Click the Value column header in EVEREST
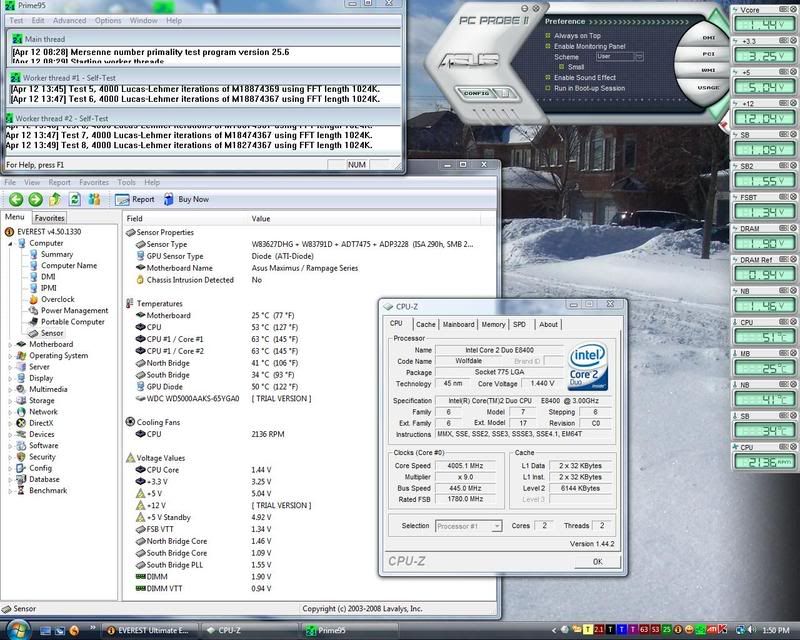Screen dimensions: 800x640 point(364,218)
